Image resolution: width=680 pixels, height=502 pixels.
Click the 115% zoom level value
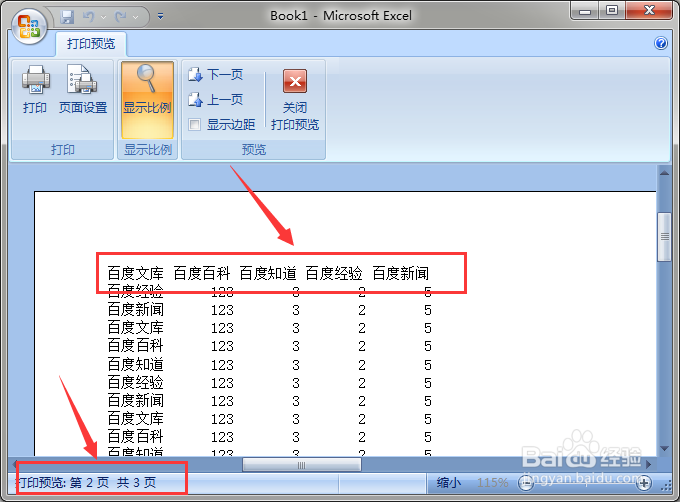[x=493, y=482]
